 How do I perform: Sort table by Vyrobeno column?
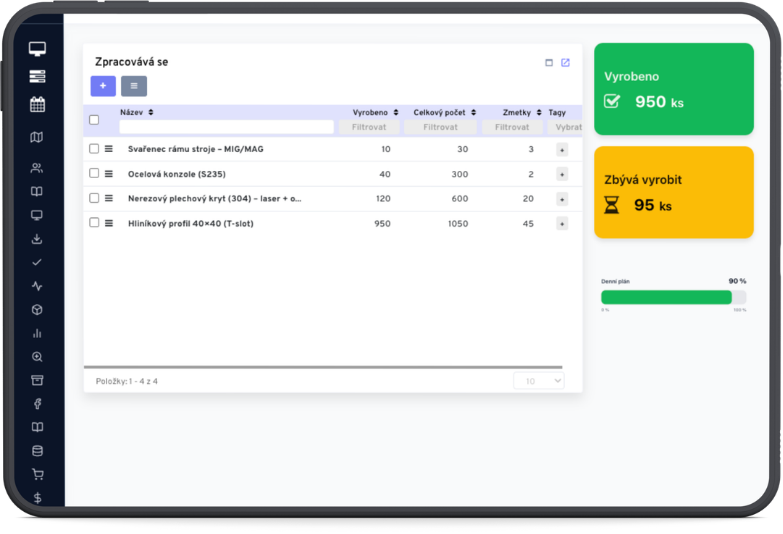coord(375,113)
